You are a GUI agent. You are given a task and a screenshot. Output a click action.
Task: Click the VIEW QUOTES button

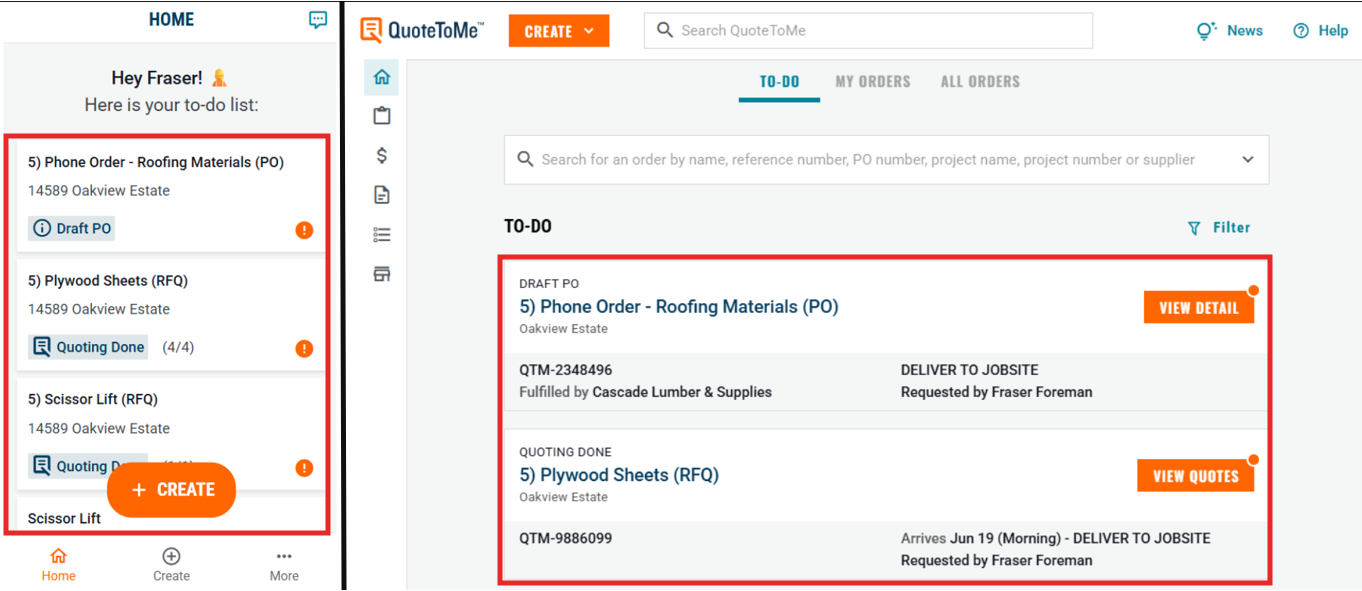tap(1196, 476)
